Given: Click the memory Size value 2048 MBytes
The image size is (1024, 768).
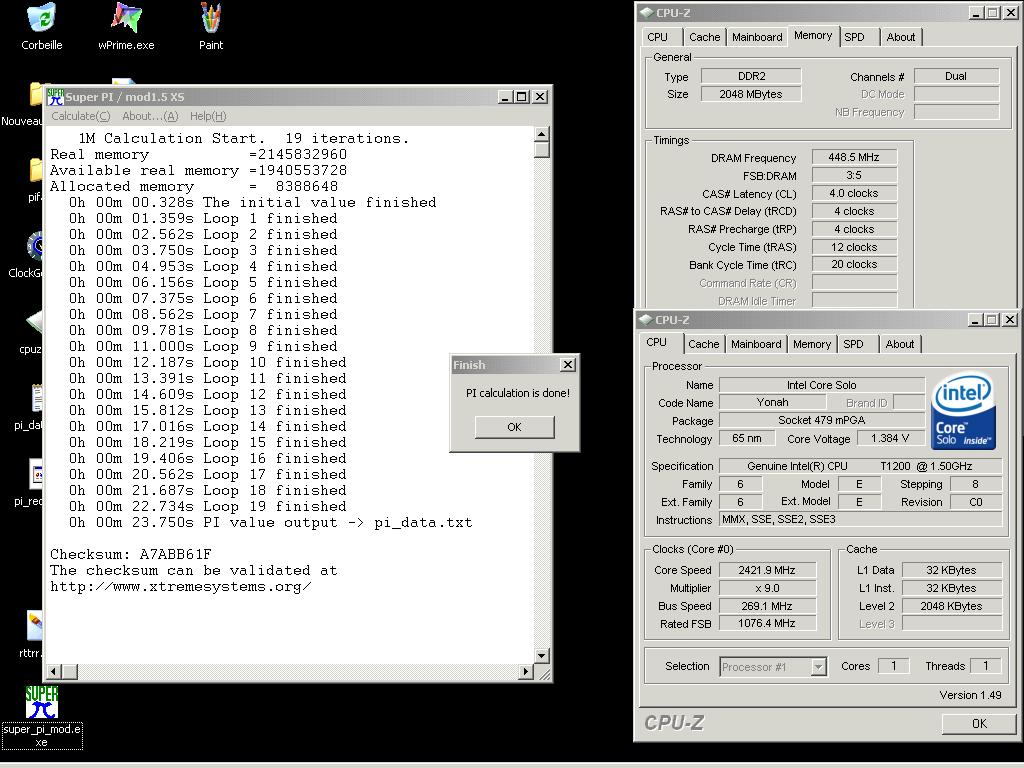Looking at the screenshot, I should (751, 94).
